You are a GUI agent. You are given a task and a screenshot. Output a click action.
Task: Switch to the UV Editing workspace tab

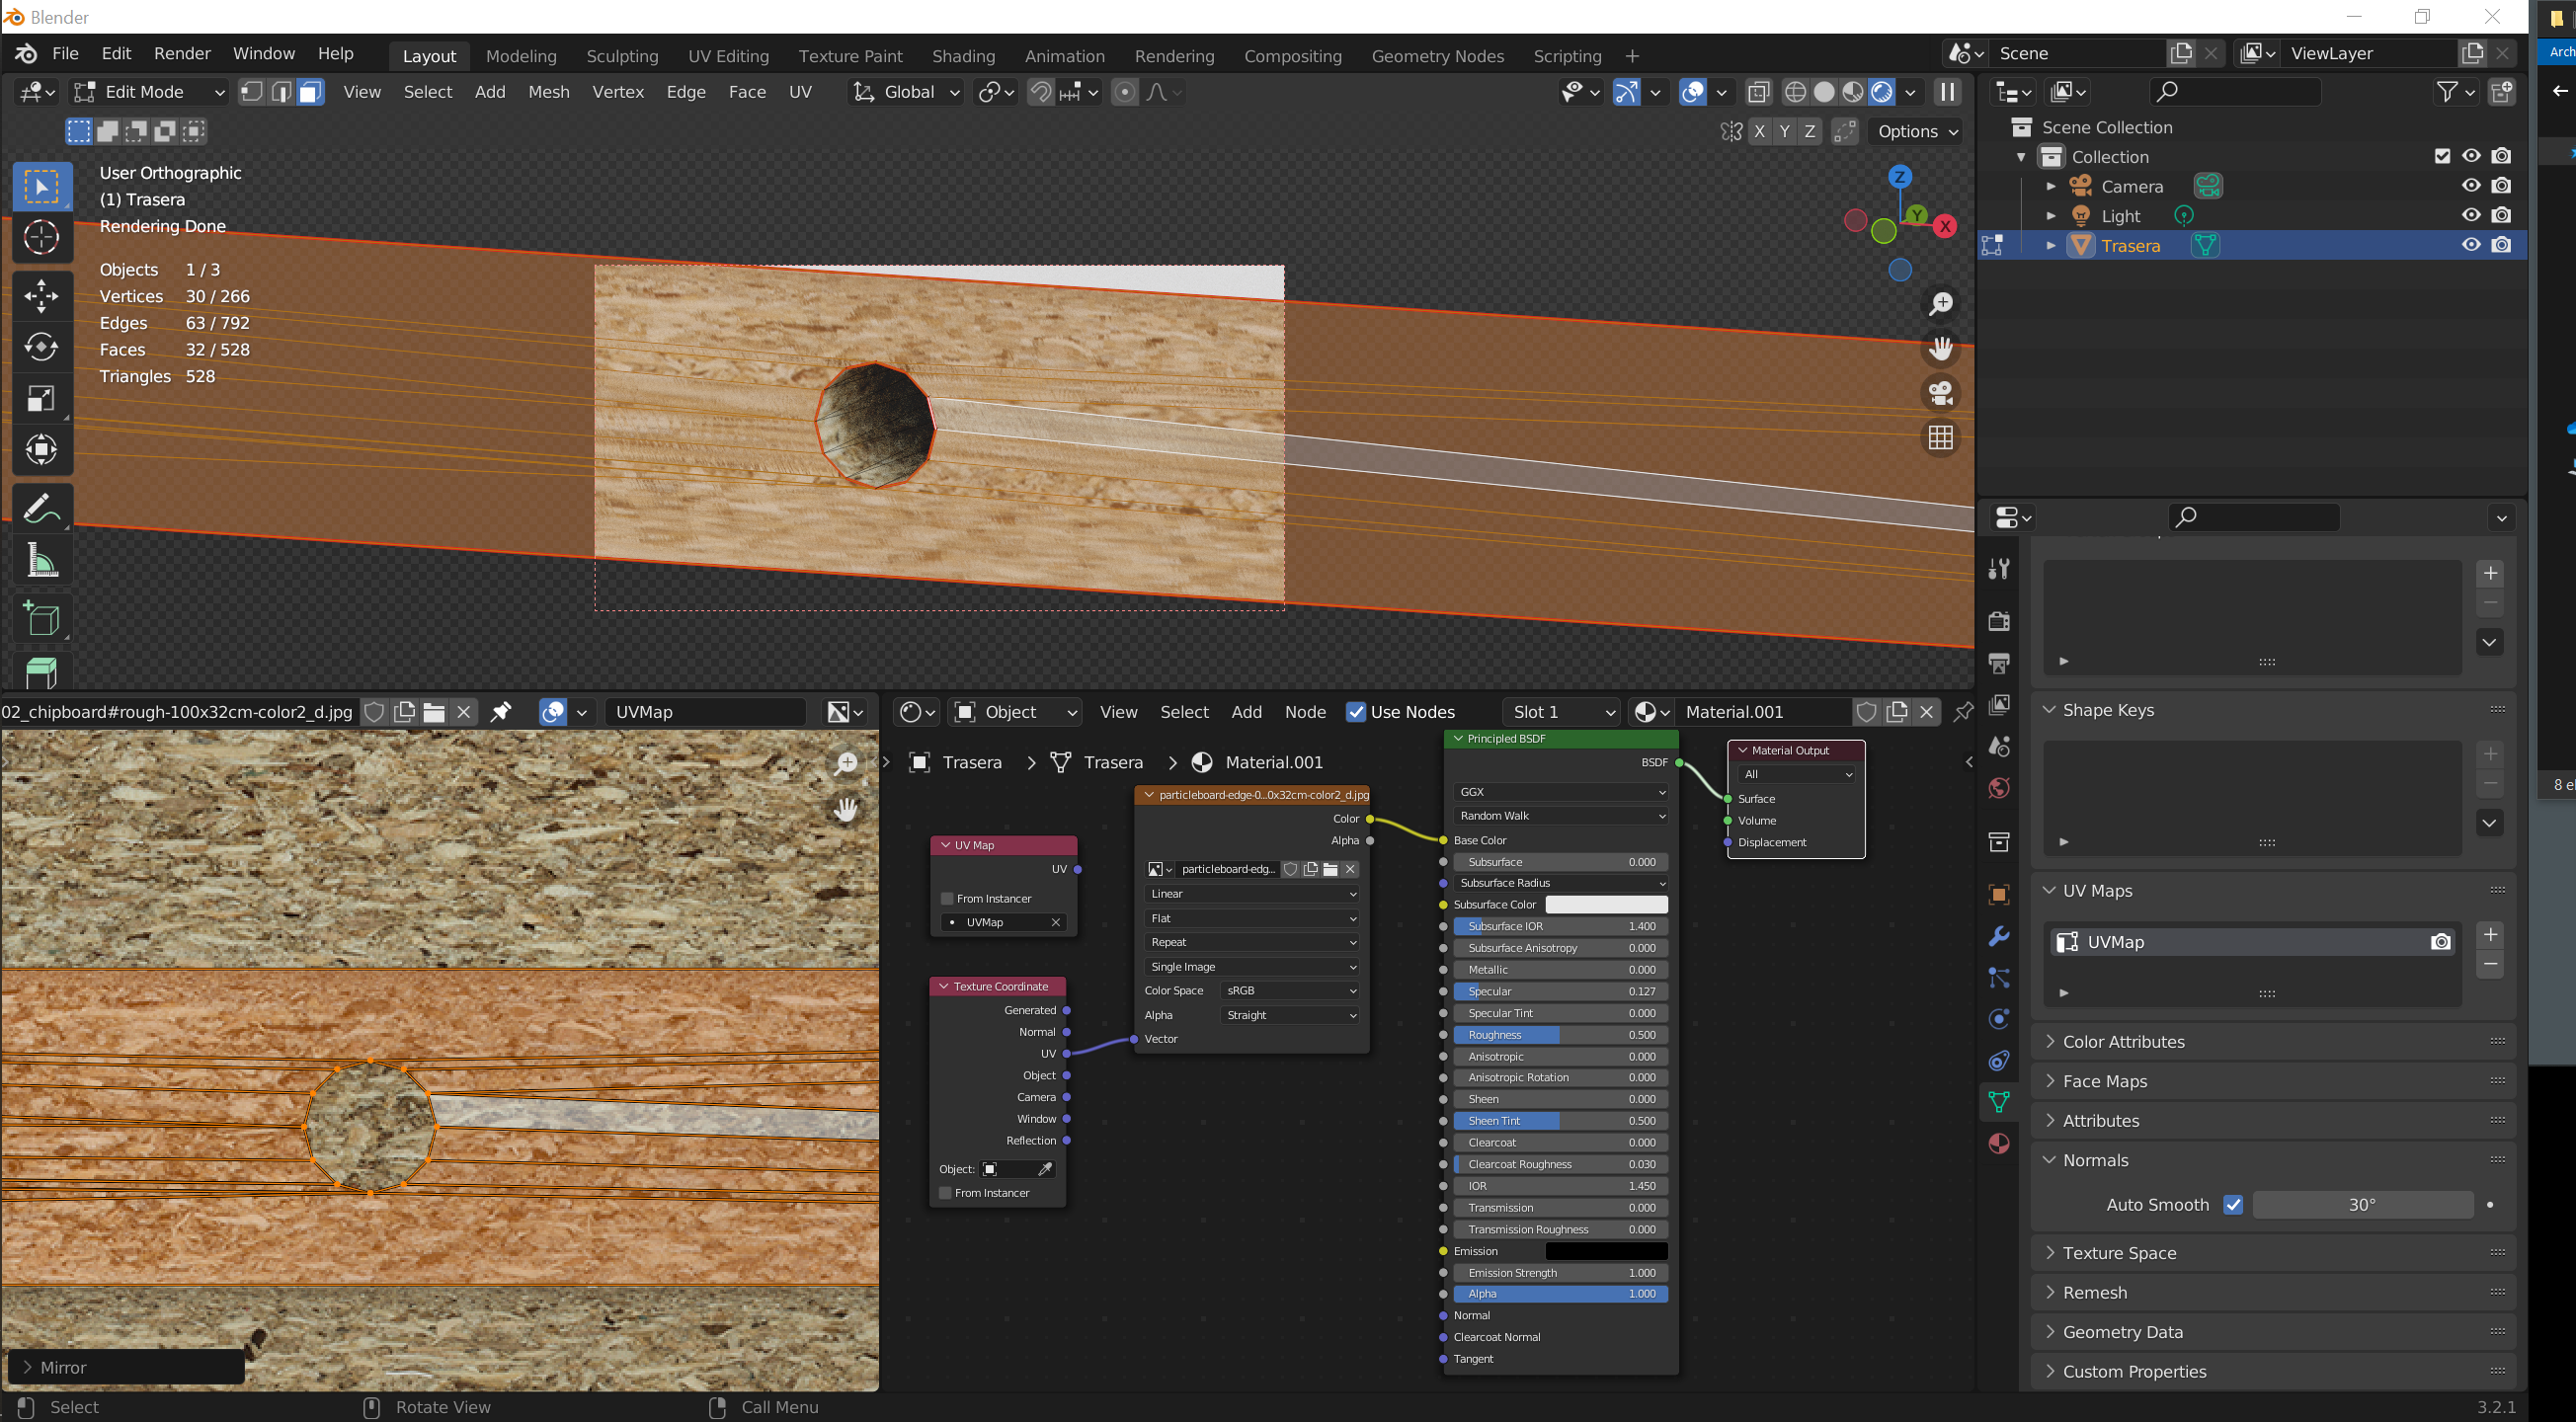point(727,56)
